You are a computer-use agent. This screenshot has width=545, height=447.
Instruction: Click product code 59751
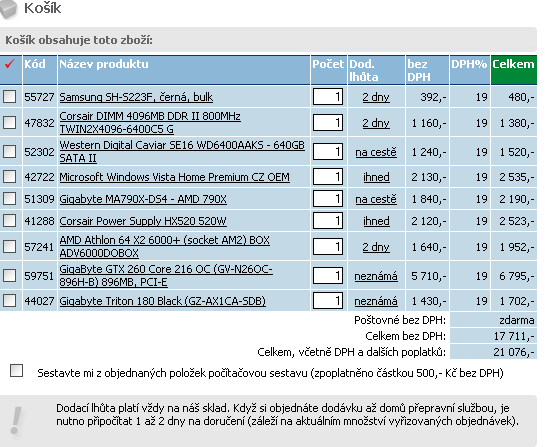(39, 276)
